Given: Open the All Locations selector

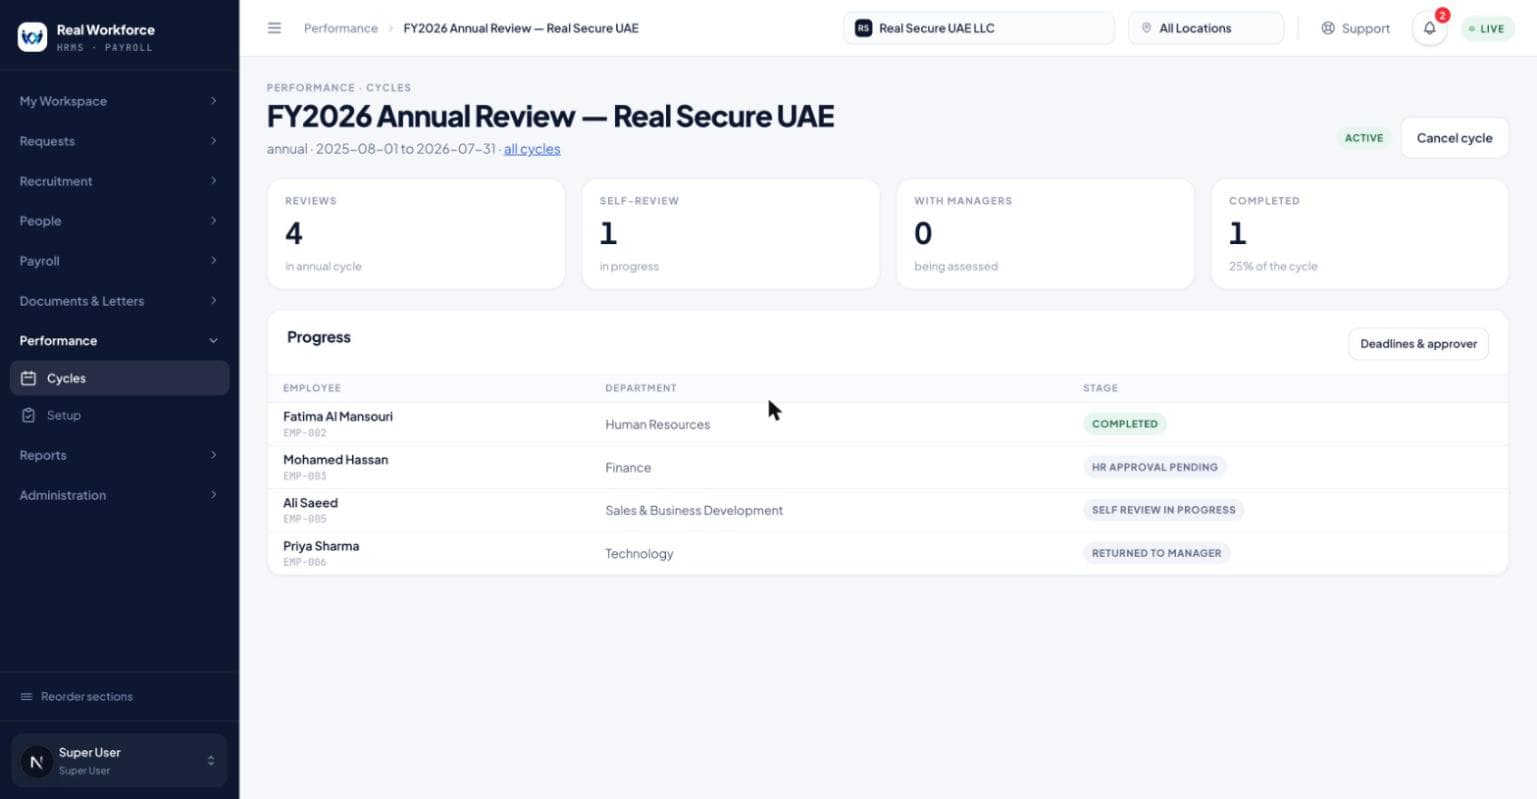Looking at the screenshot, I should pos(1206,28).
